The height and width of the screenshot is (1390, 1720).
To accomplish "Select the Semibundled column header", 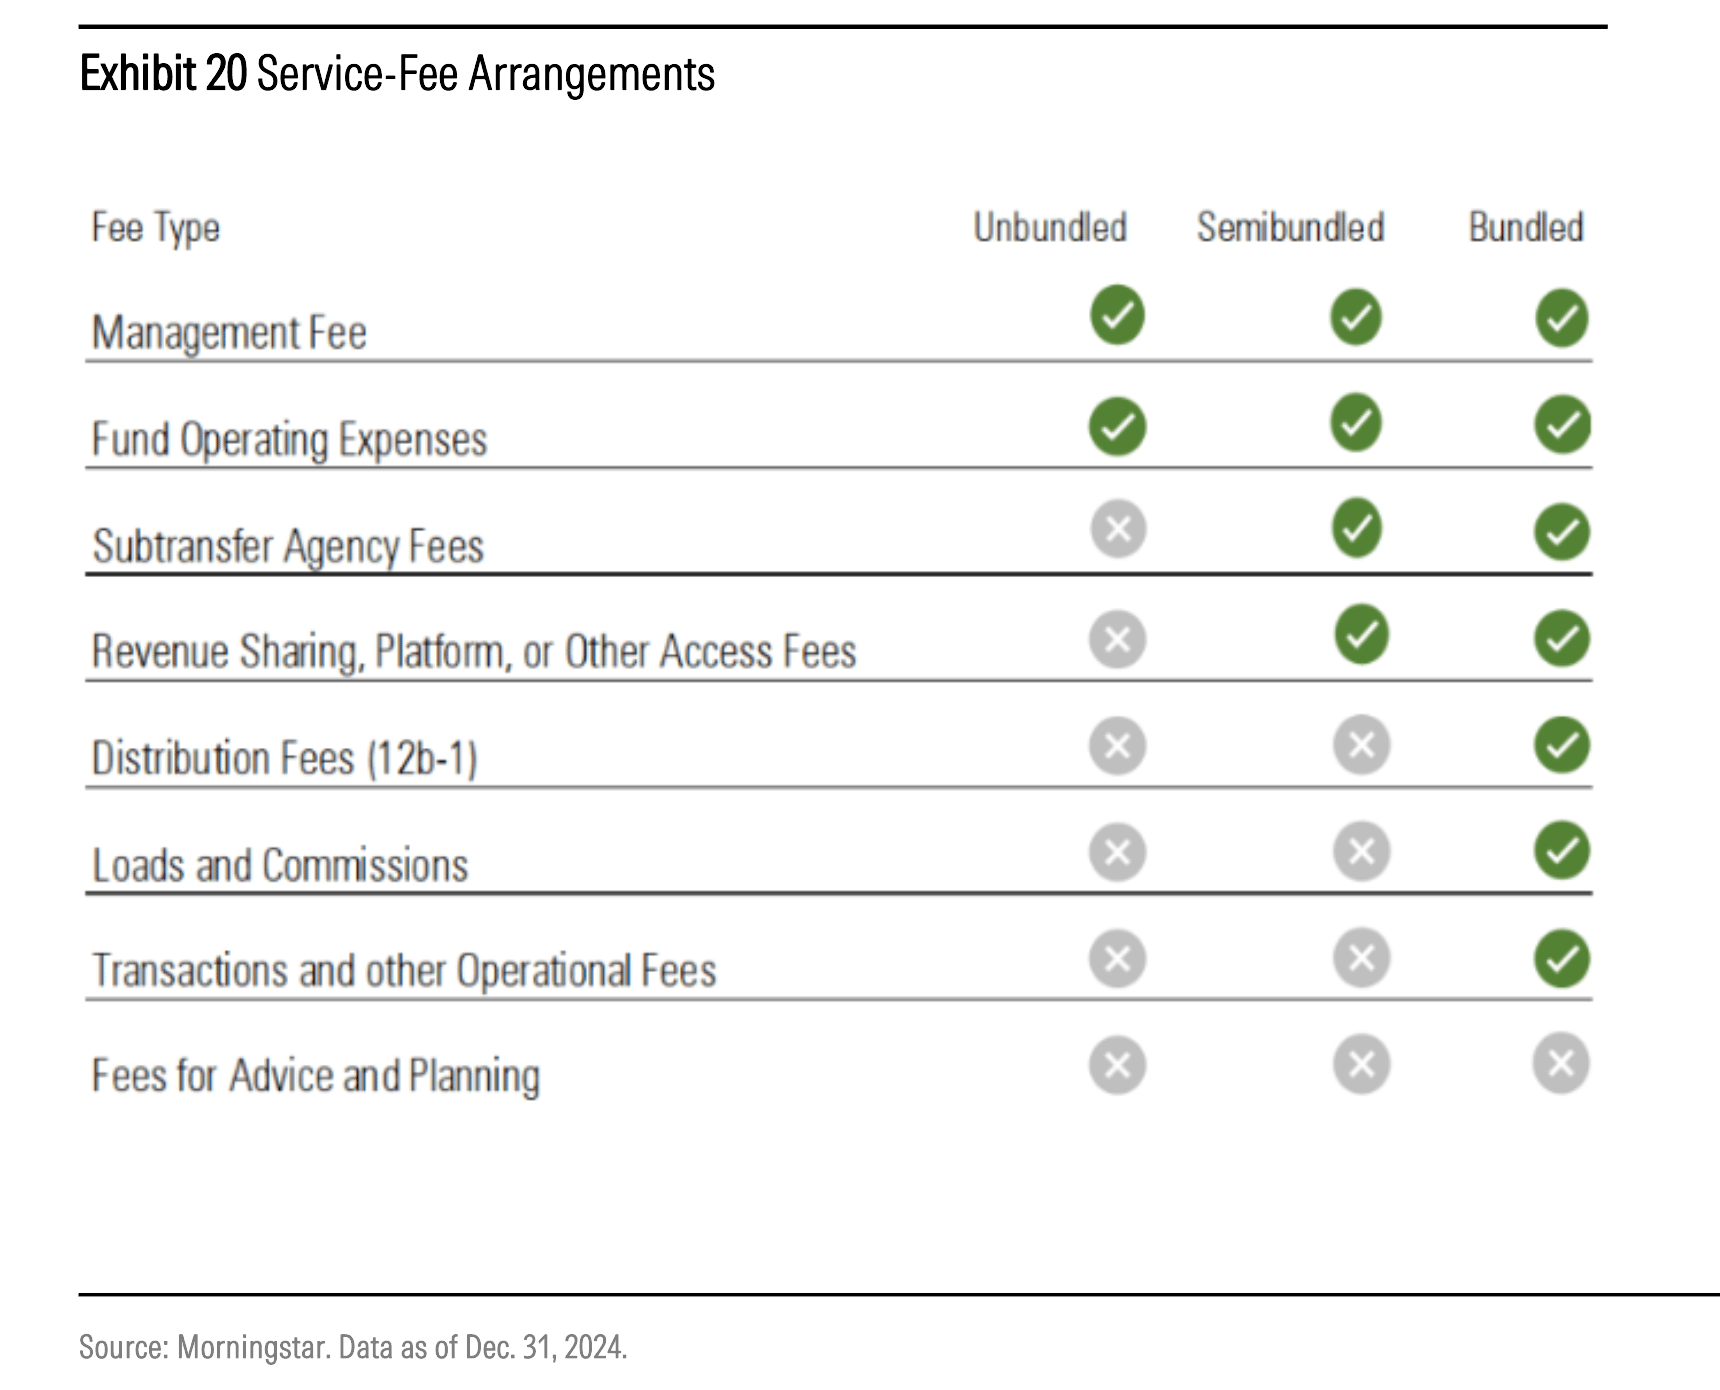I will tap(1290, 228).
